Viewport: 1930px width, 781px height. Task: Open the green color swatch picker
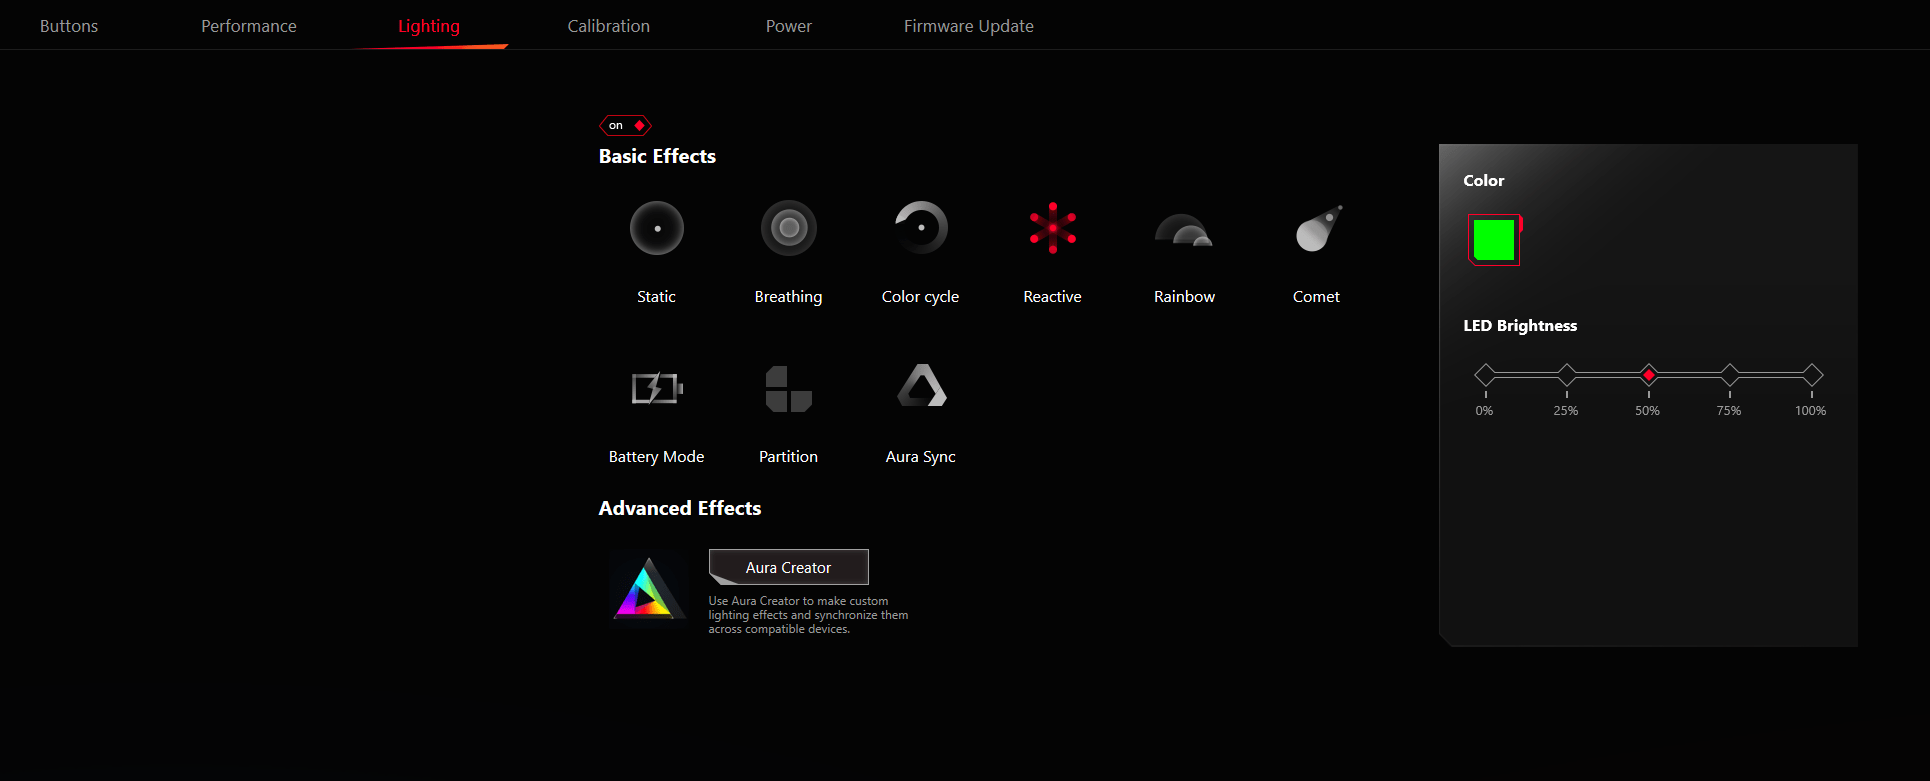pyautogui.click(x=1494, y=240)
